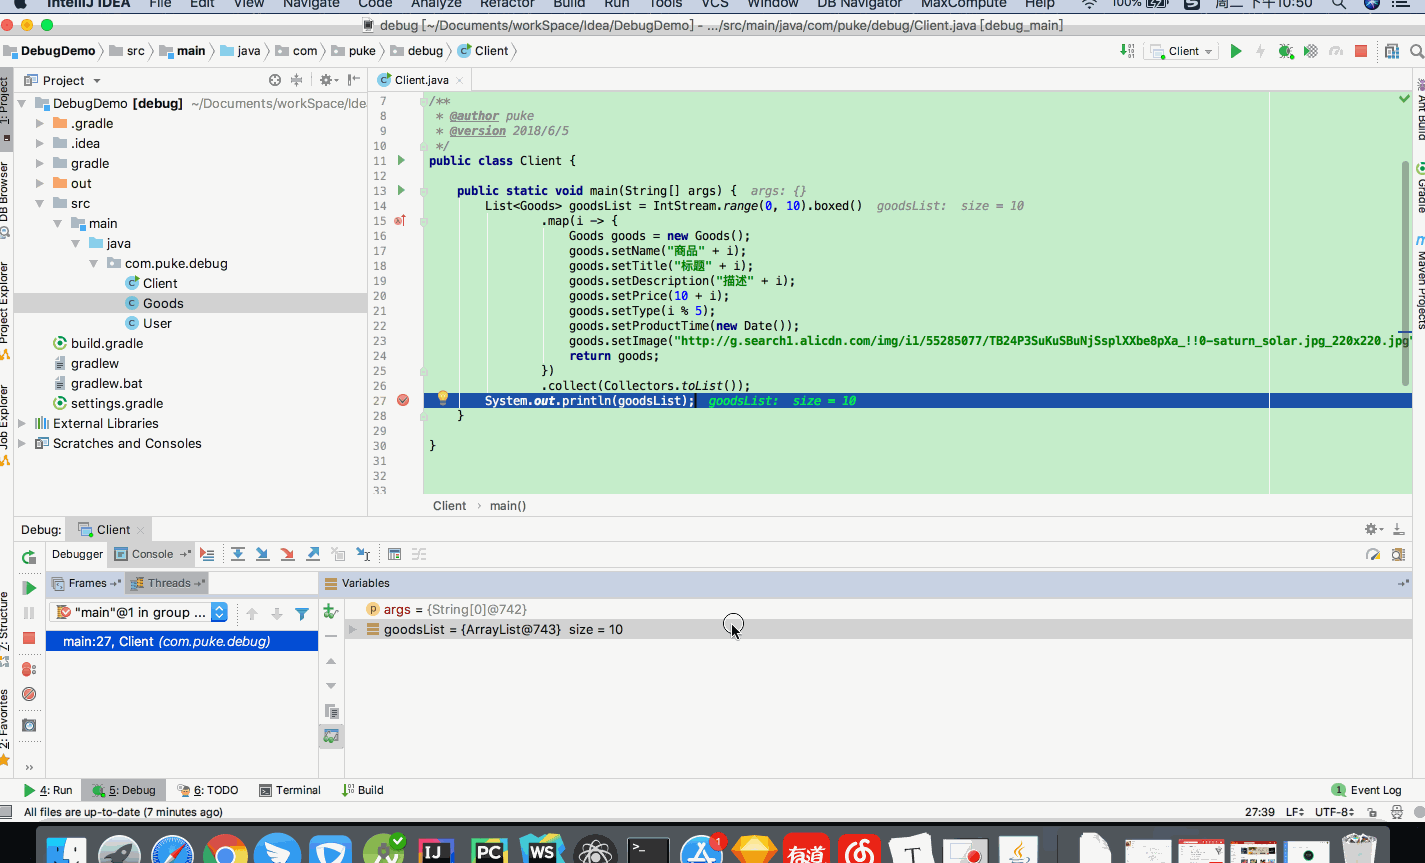
Task: Start a new Debug session icon
Action: [x=1286, y=50]
